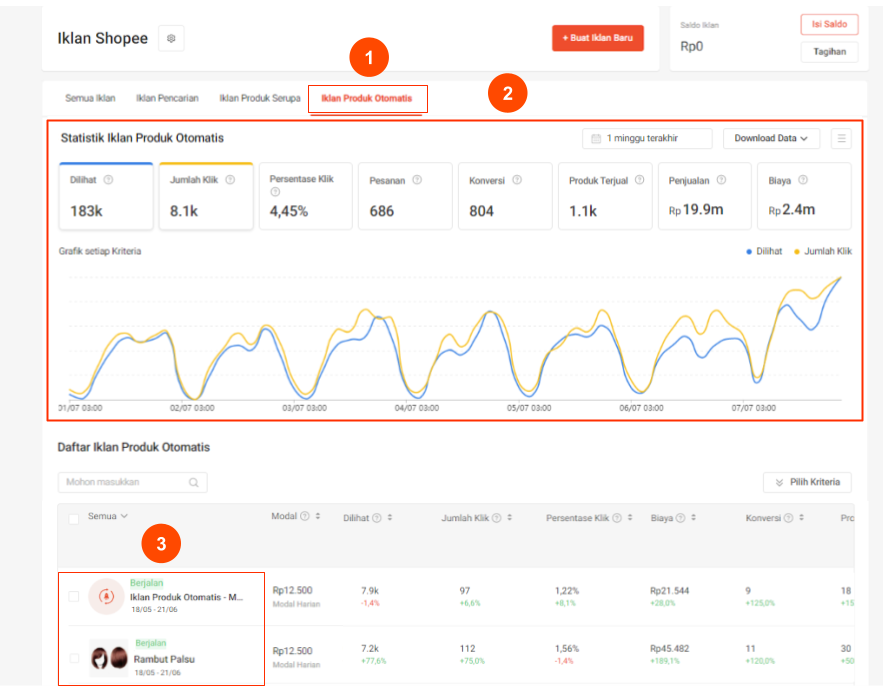The image size is (883, 691).
Task: Click the list menu icon beside Download Data
Action: click(x=841, y=139)
